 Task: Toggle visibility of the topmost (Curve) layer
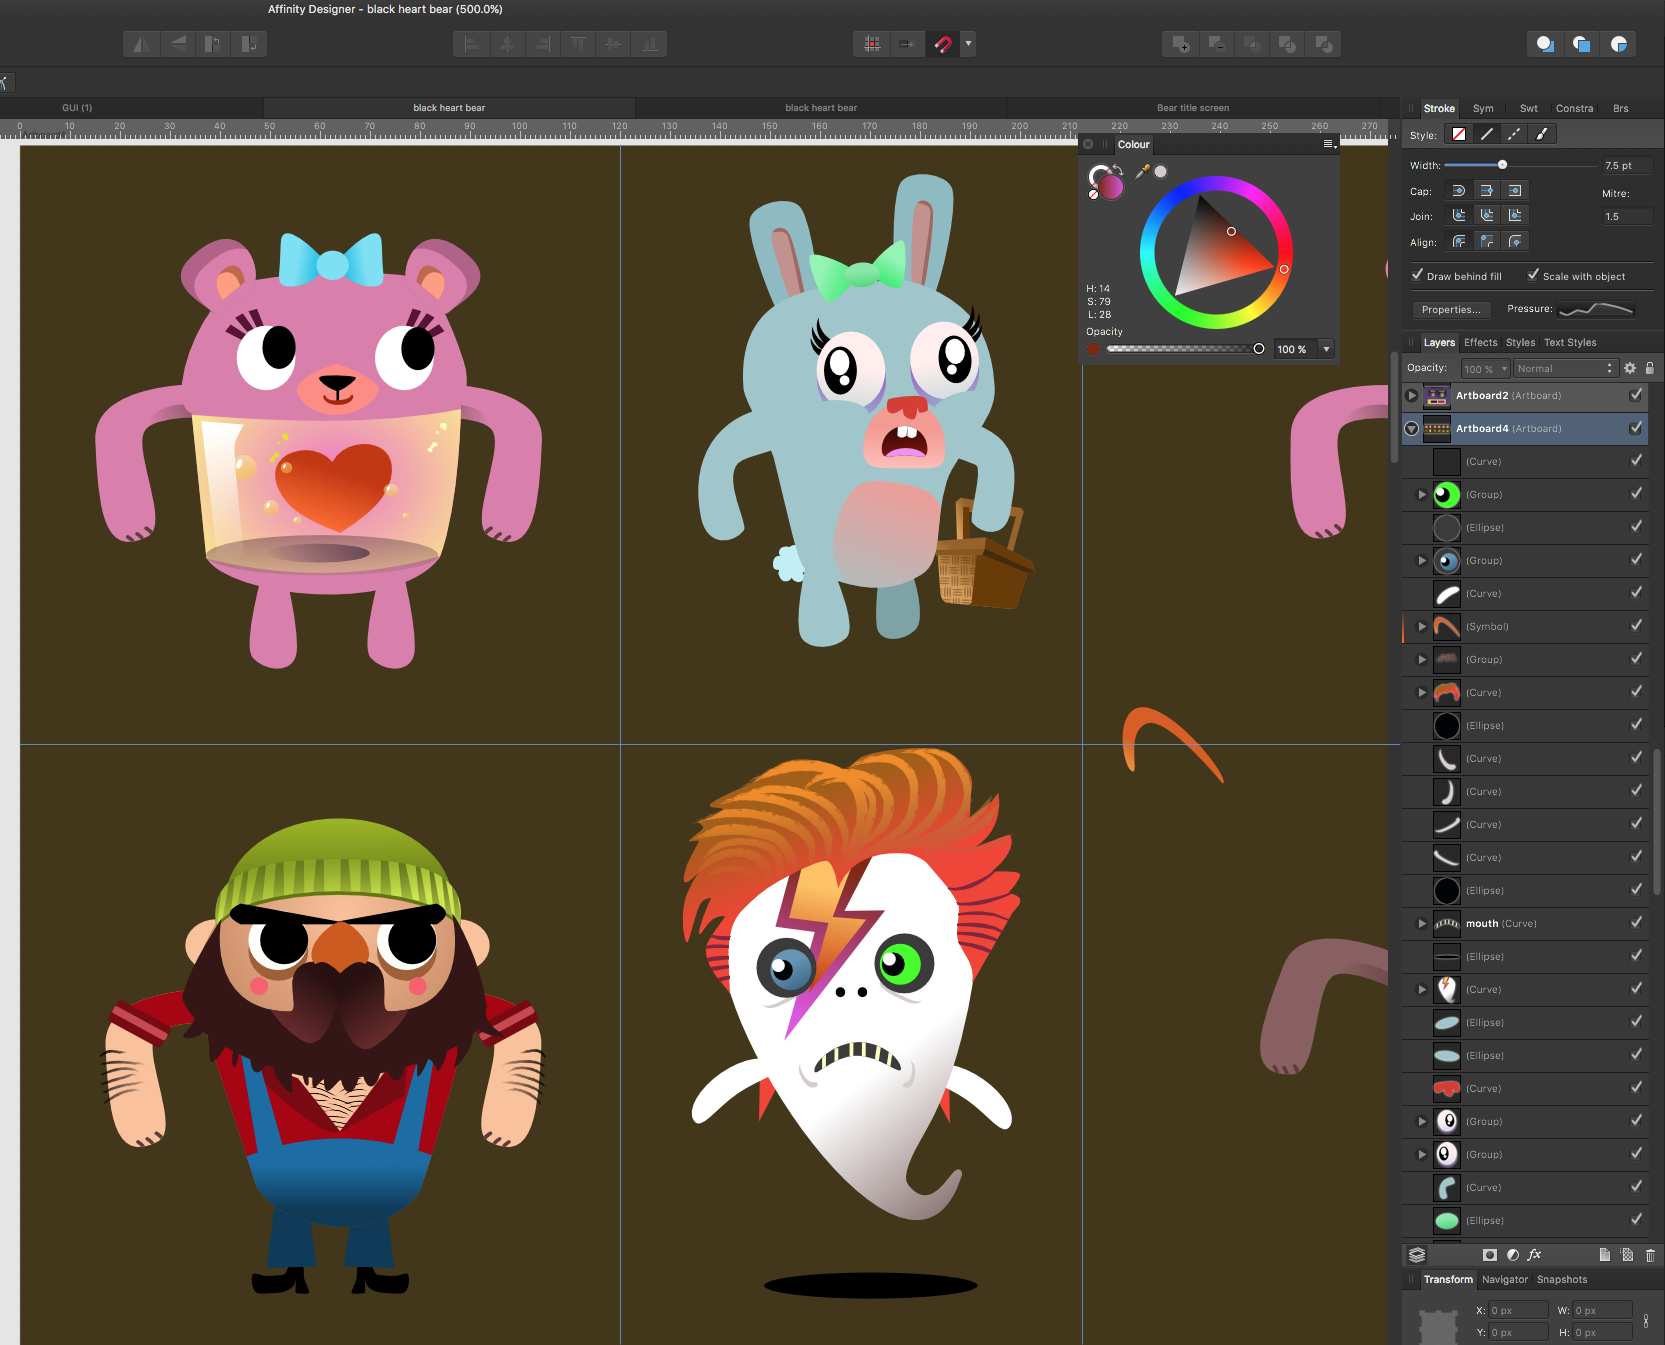tap(1636, 461)
